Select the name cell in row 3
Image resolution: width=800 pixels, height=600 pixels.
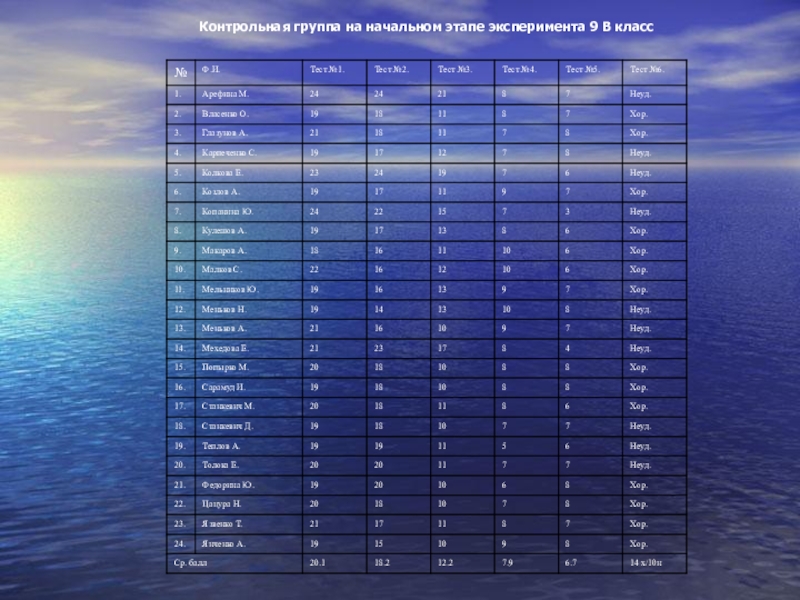[x=248, y=133]
